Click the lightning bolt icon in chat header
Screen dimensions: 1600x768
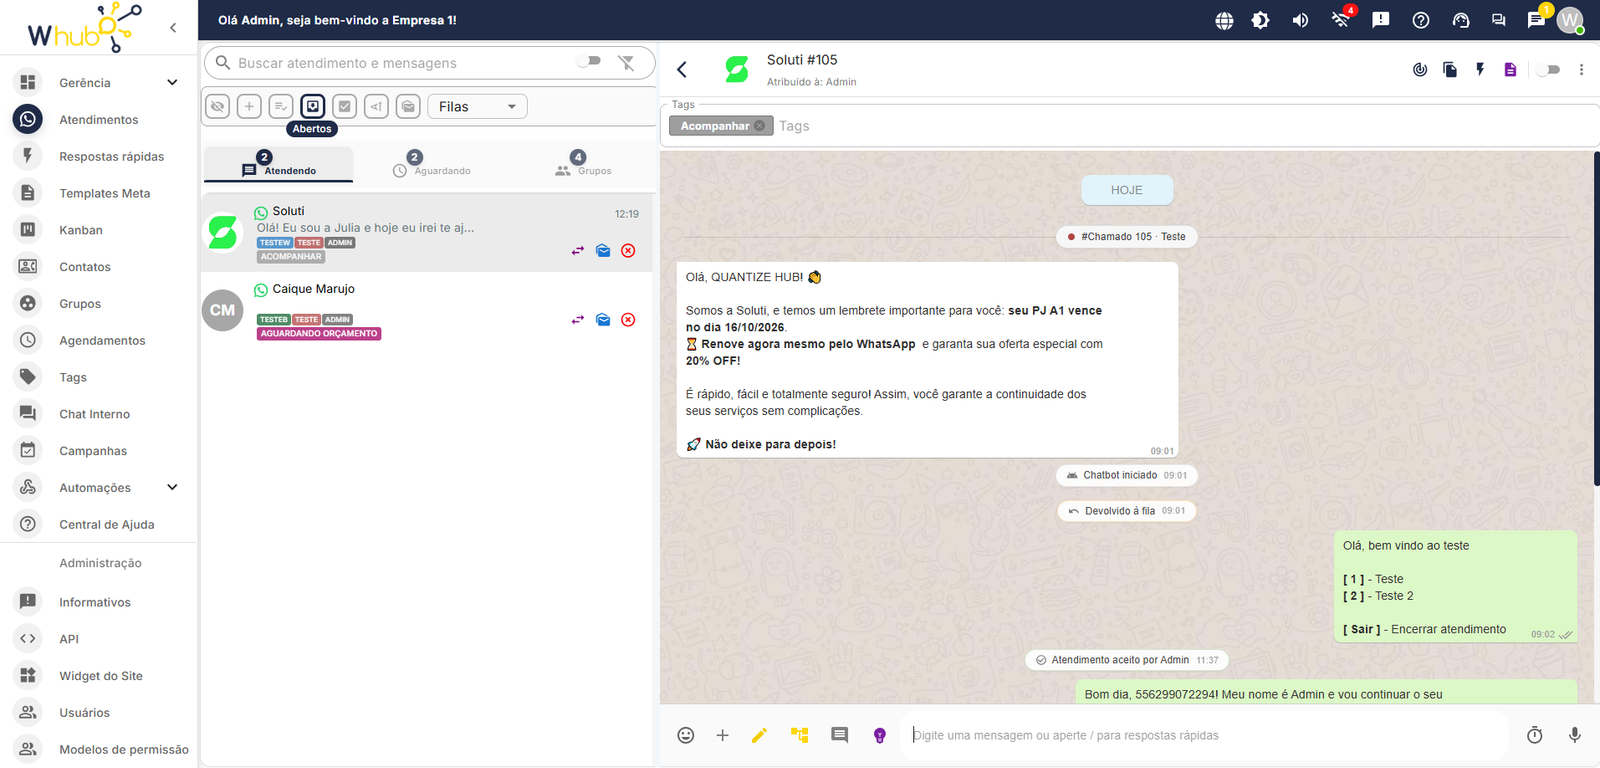click(1480, 69)
